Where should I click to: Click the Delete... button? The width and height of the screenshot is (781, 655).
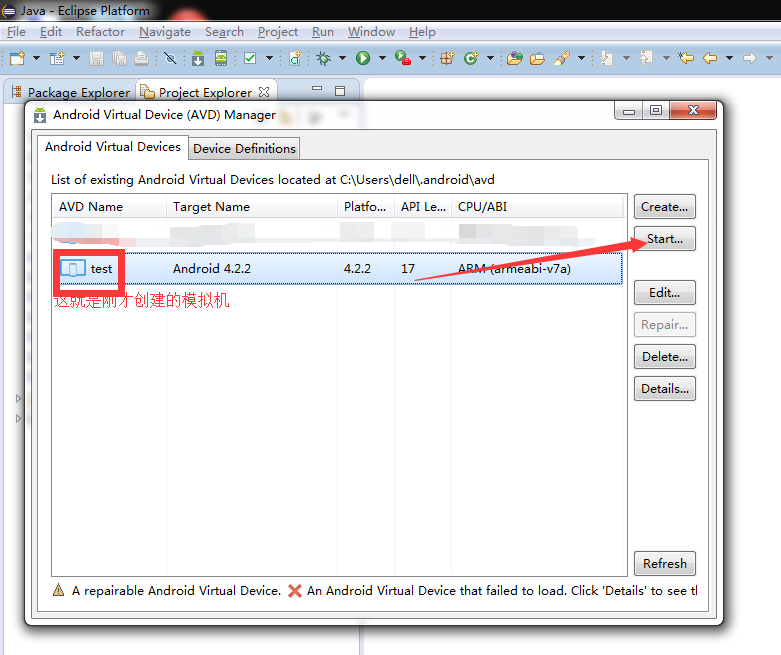pos(664,357)
